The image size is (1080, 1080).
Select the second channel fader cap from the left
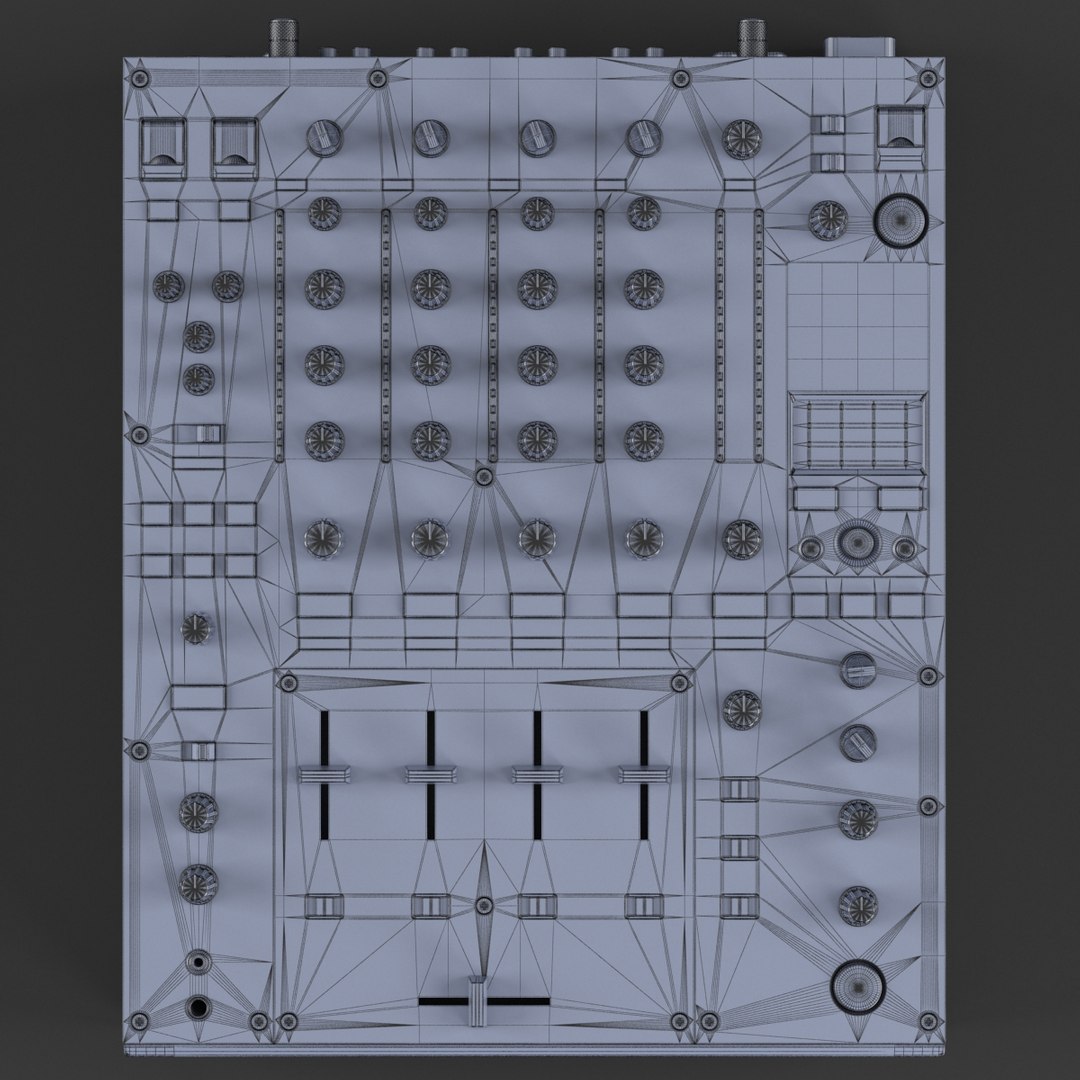coord(431,774)
